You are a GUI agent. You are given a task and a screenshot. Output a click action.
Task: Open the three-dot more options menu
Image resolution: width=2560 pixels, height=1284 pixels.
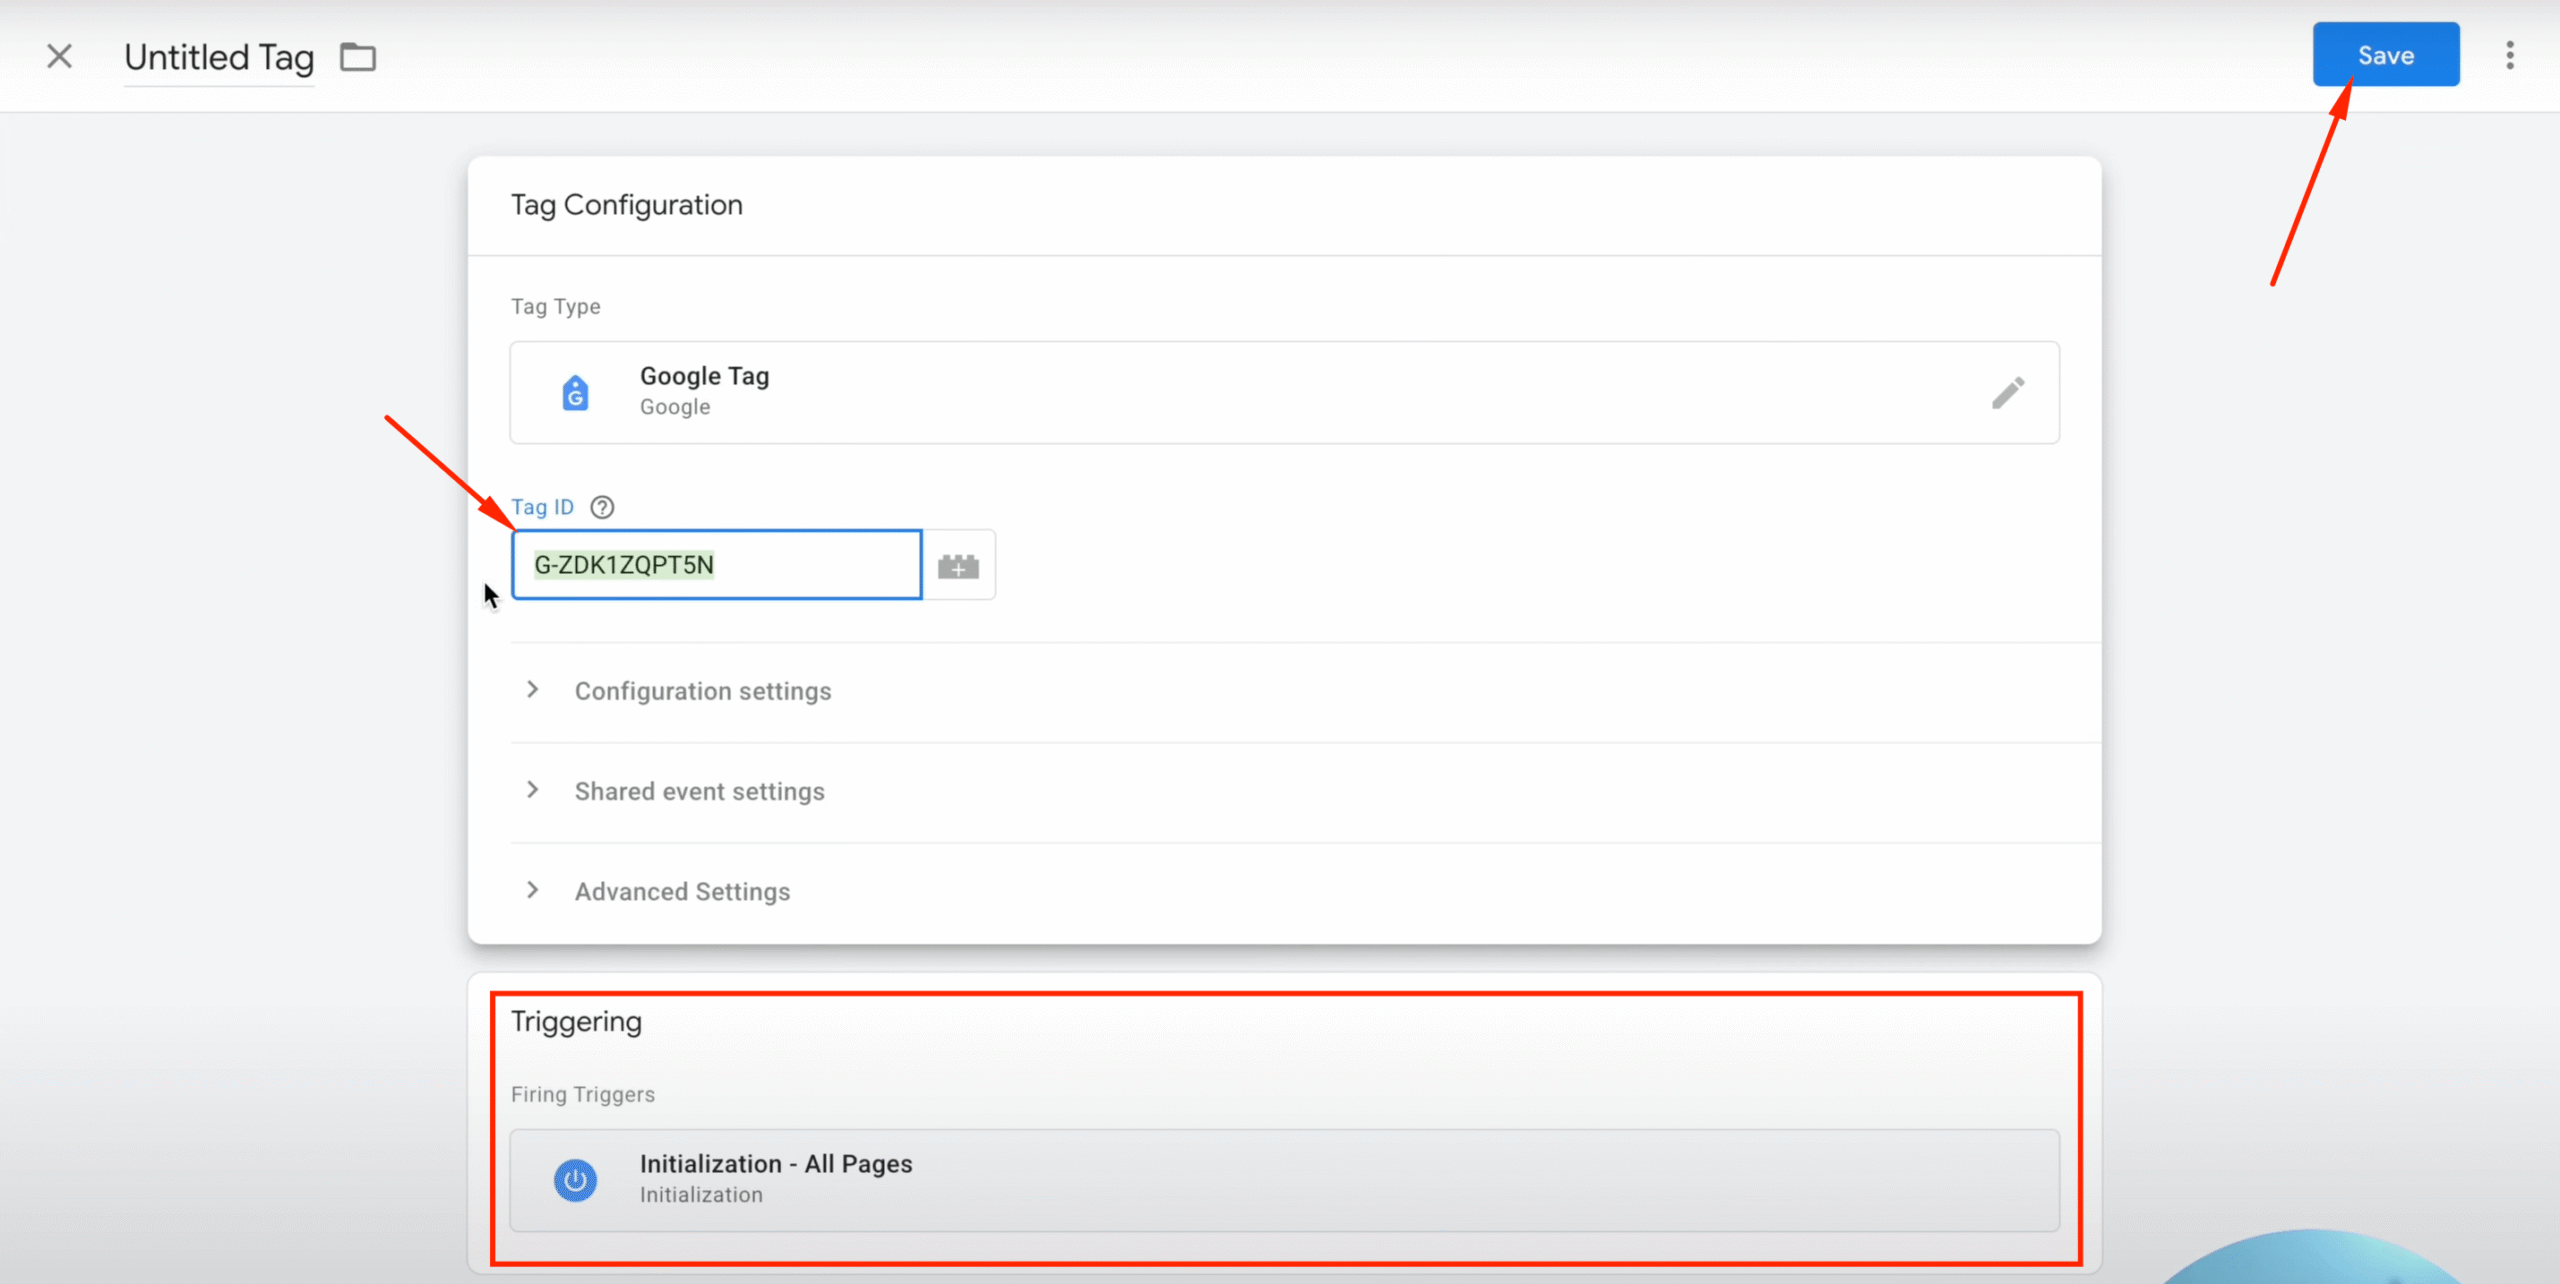(x=2509, y=56)
